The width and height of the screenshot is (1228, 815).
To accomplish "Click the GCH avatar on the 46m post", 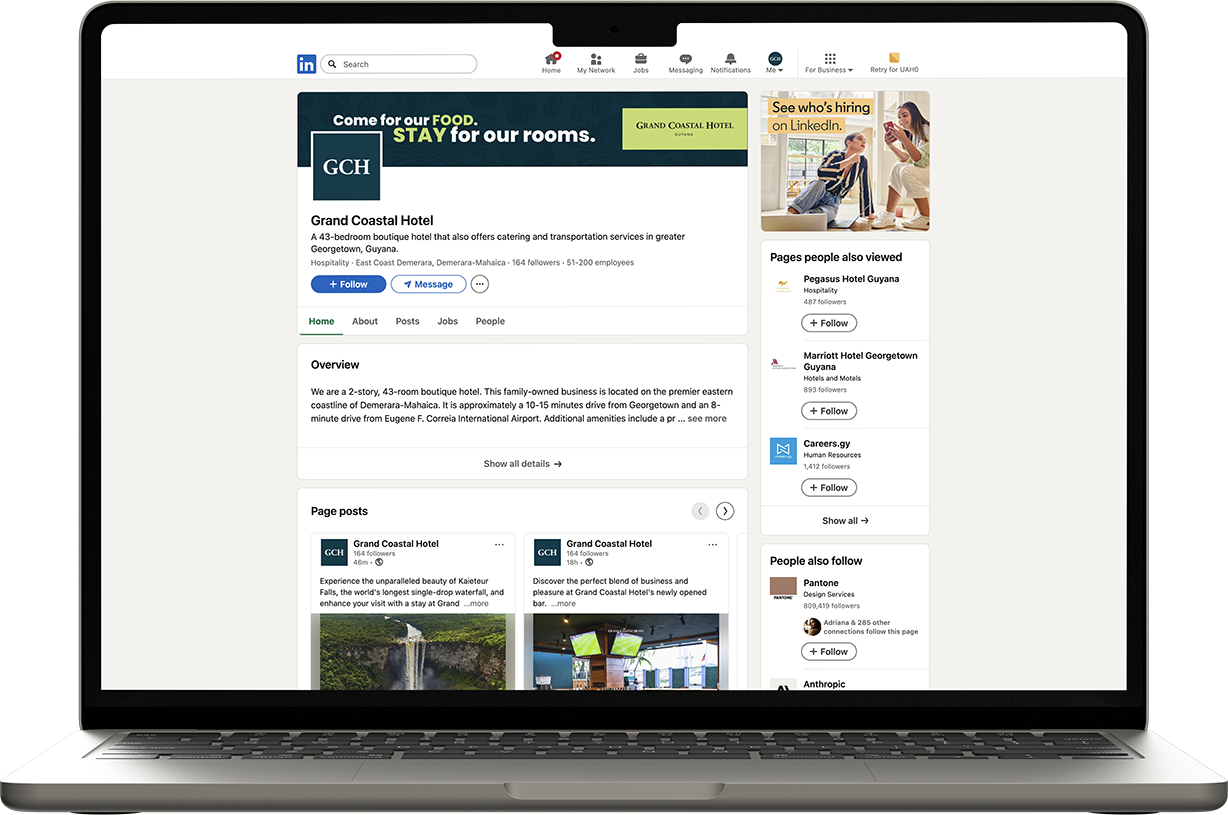I will (x=334, y=552).
